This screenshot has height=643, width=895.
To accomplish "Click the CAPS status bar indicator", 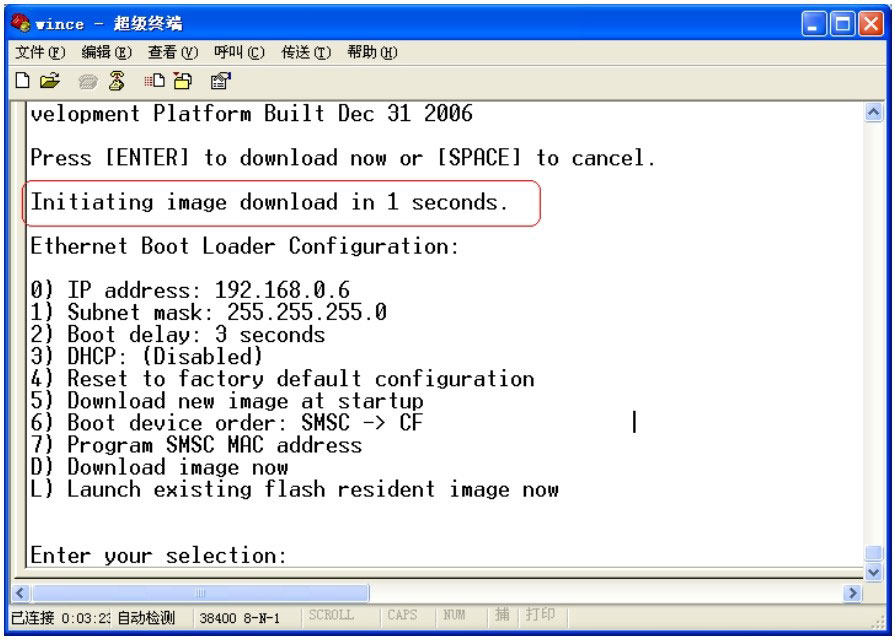I will 402,615.
